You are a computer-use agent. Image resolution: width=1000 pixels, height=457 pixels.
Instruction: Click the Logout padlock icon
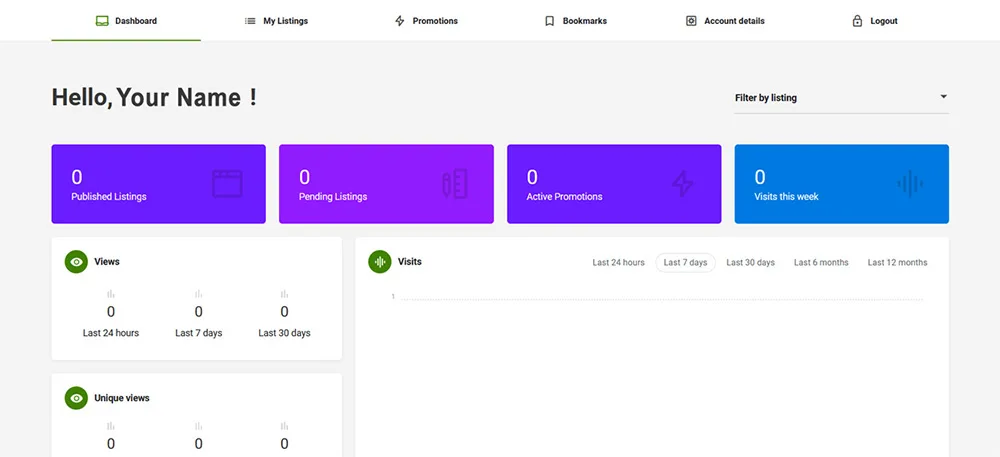click(857, 21)
